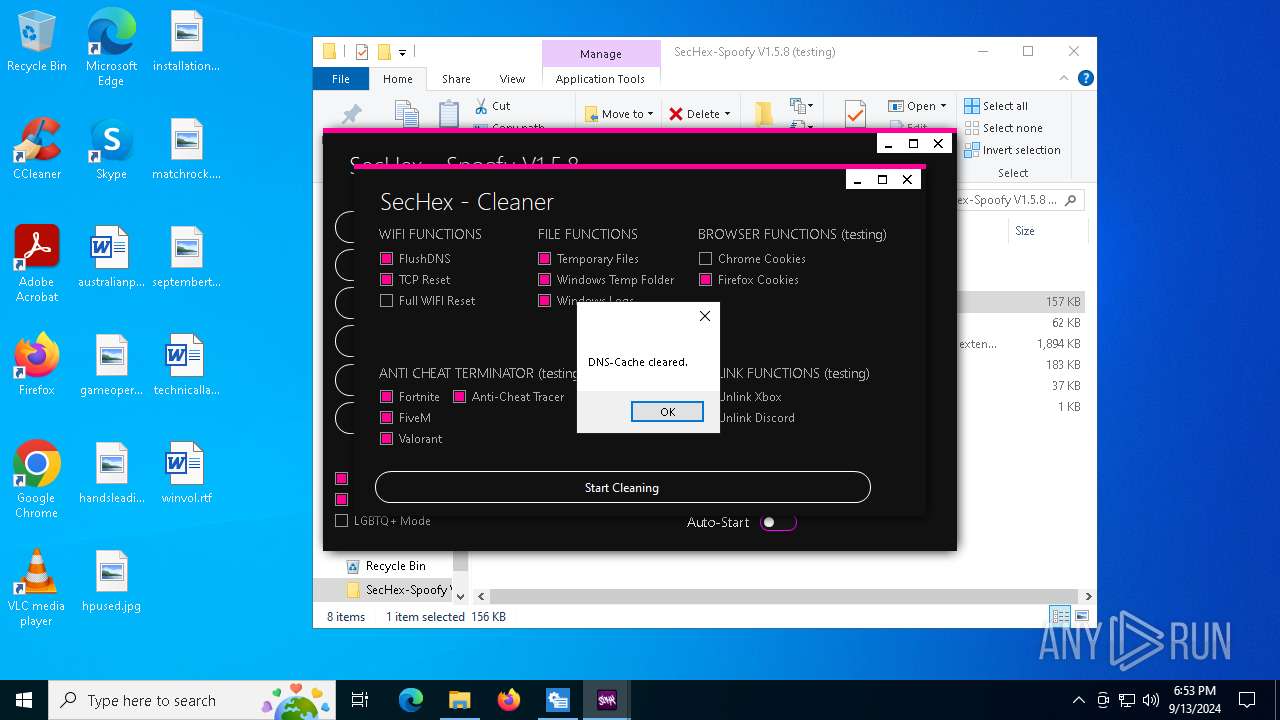Select the hpused.jpg desktop file
The height and width of the screenshot is (720, 1280).
coord(111,582)
